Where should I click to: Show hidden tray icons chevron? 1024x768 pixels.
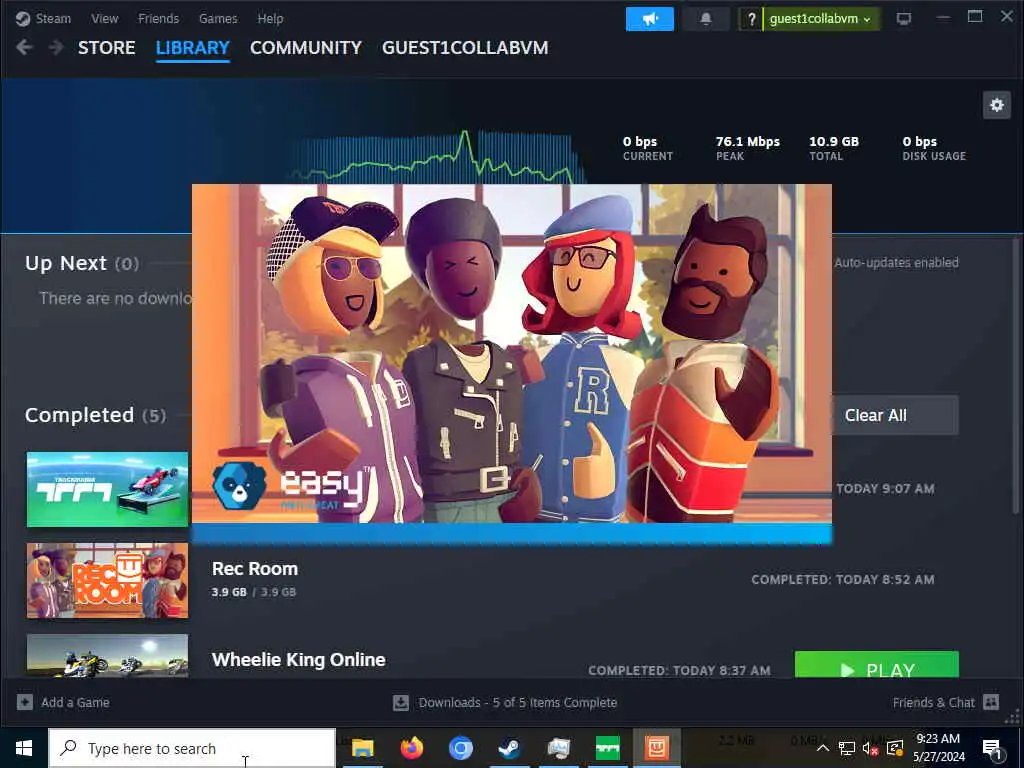[x=823, y=748]
